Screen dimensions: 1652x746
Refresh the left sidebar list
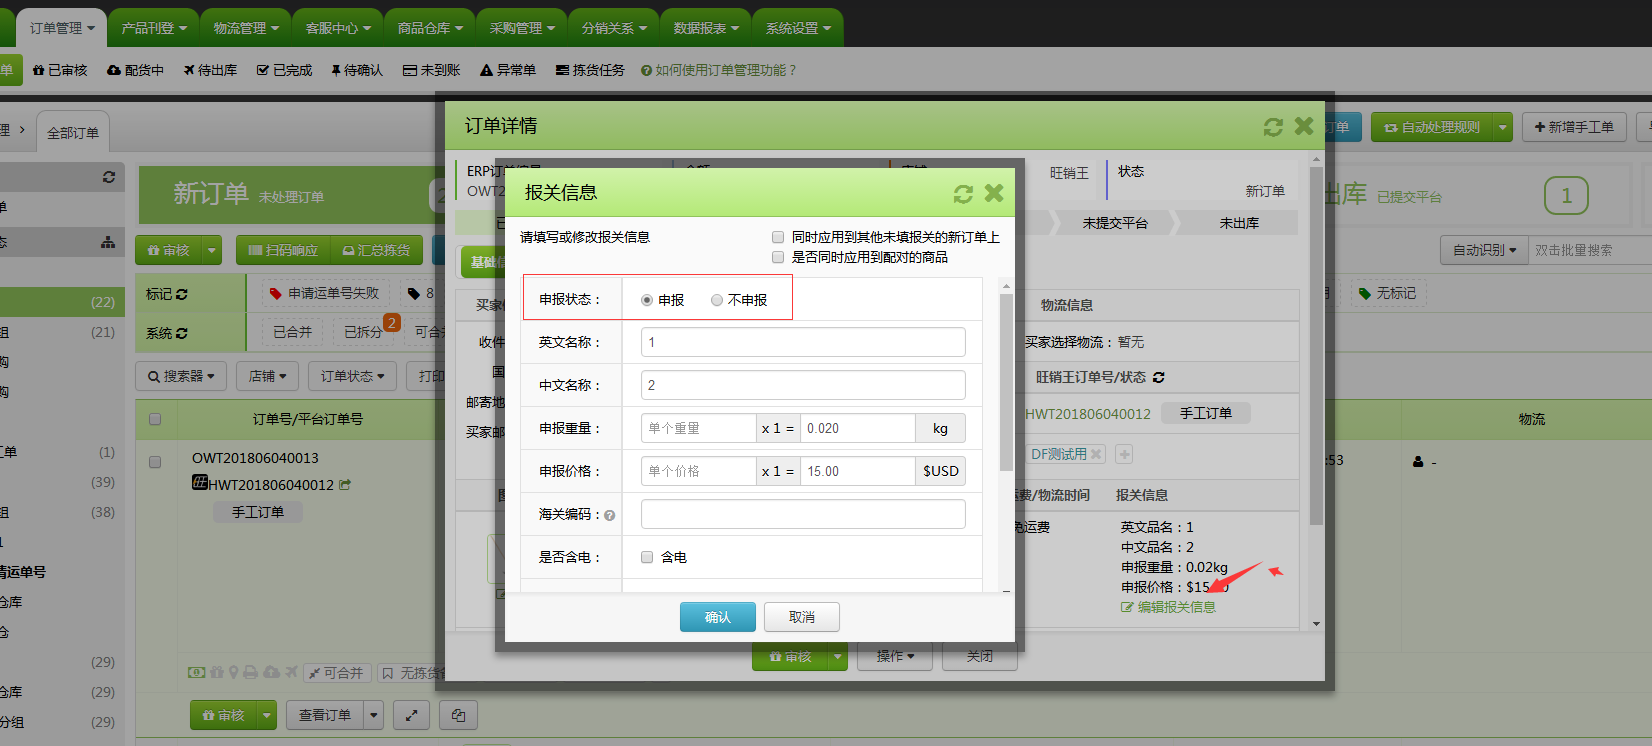click(x=108, y=177)
